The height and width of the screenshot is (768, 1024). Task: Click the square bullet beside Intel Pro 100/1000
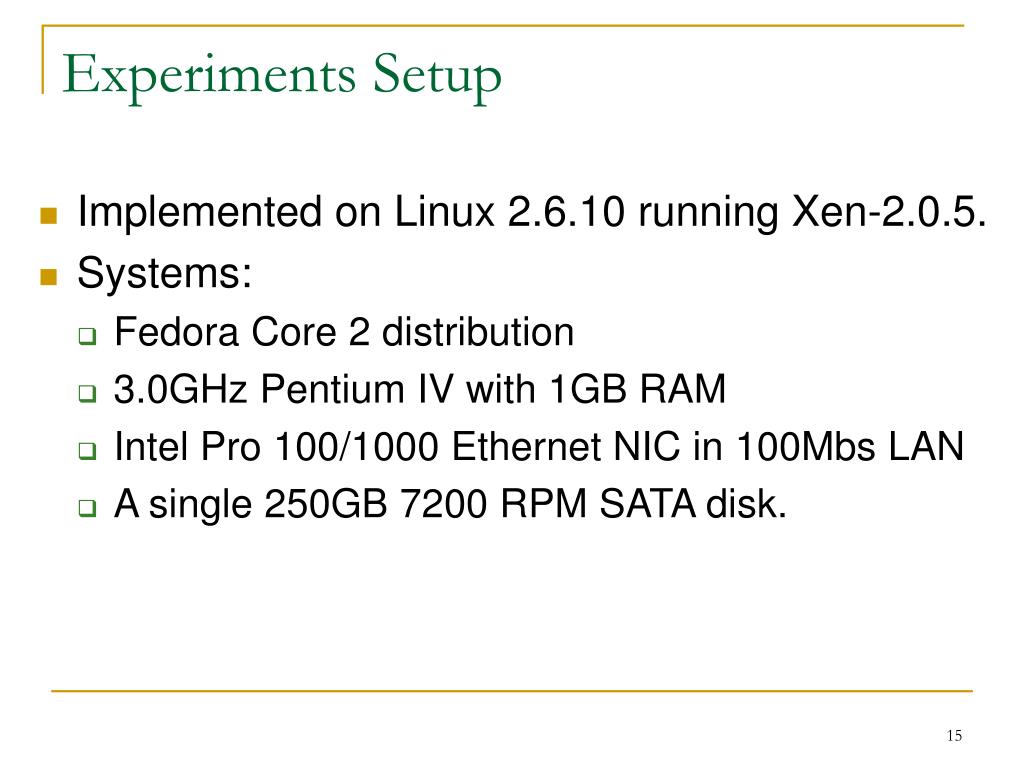88,451
